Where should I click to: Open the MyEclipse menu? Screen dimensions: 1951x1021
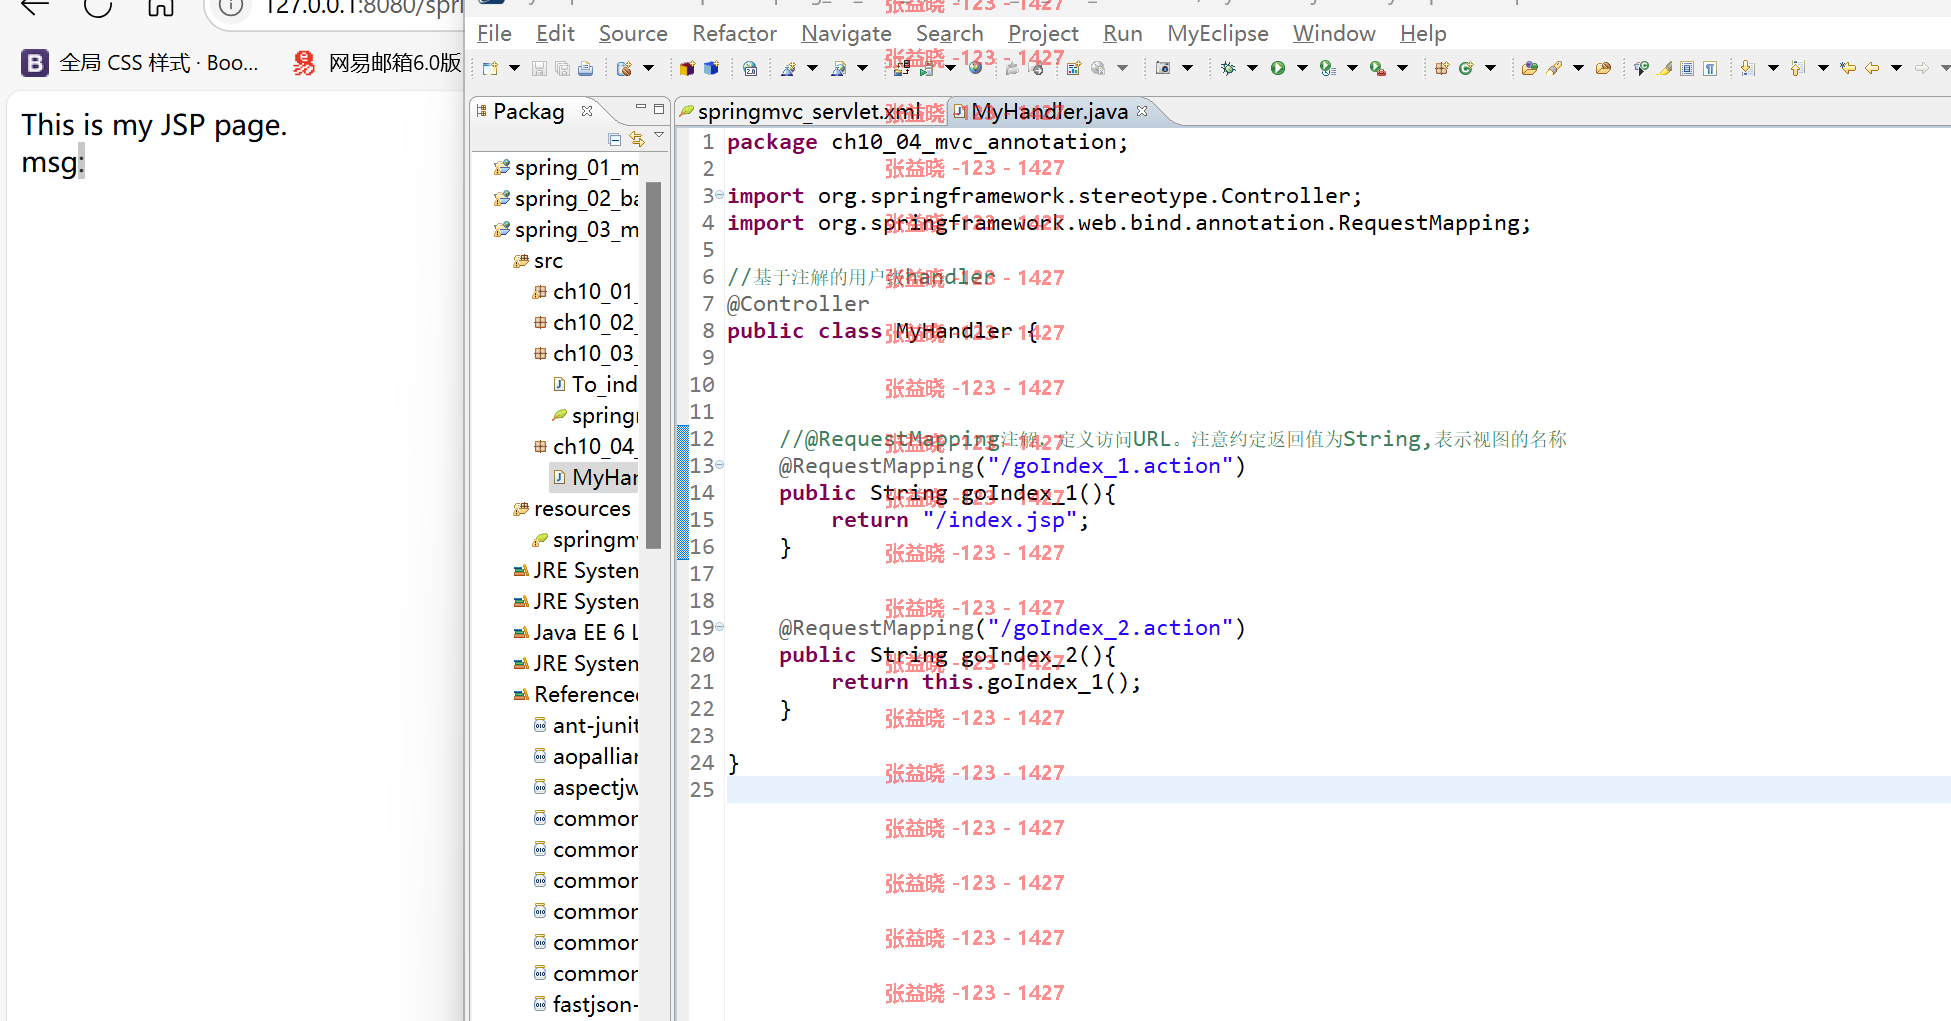(1217, 33)
